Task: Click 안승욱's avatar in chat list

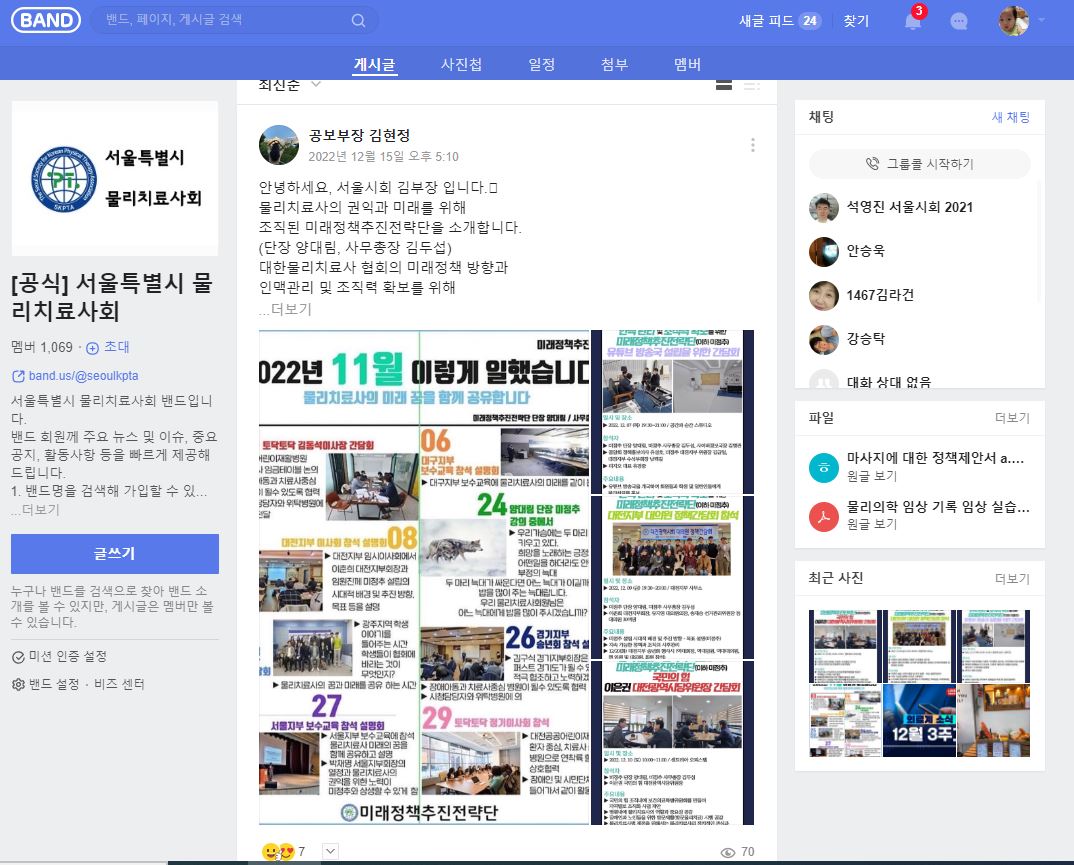Action: click(824, 251)
